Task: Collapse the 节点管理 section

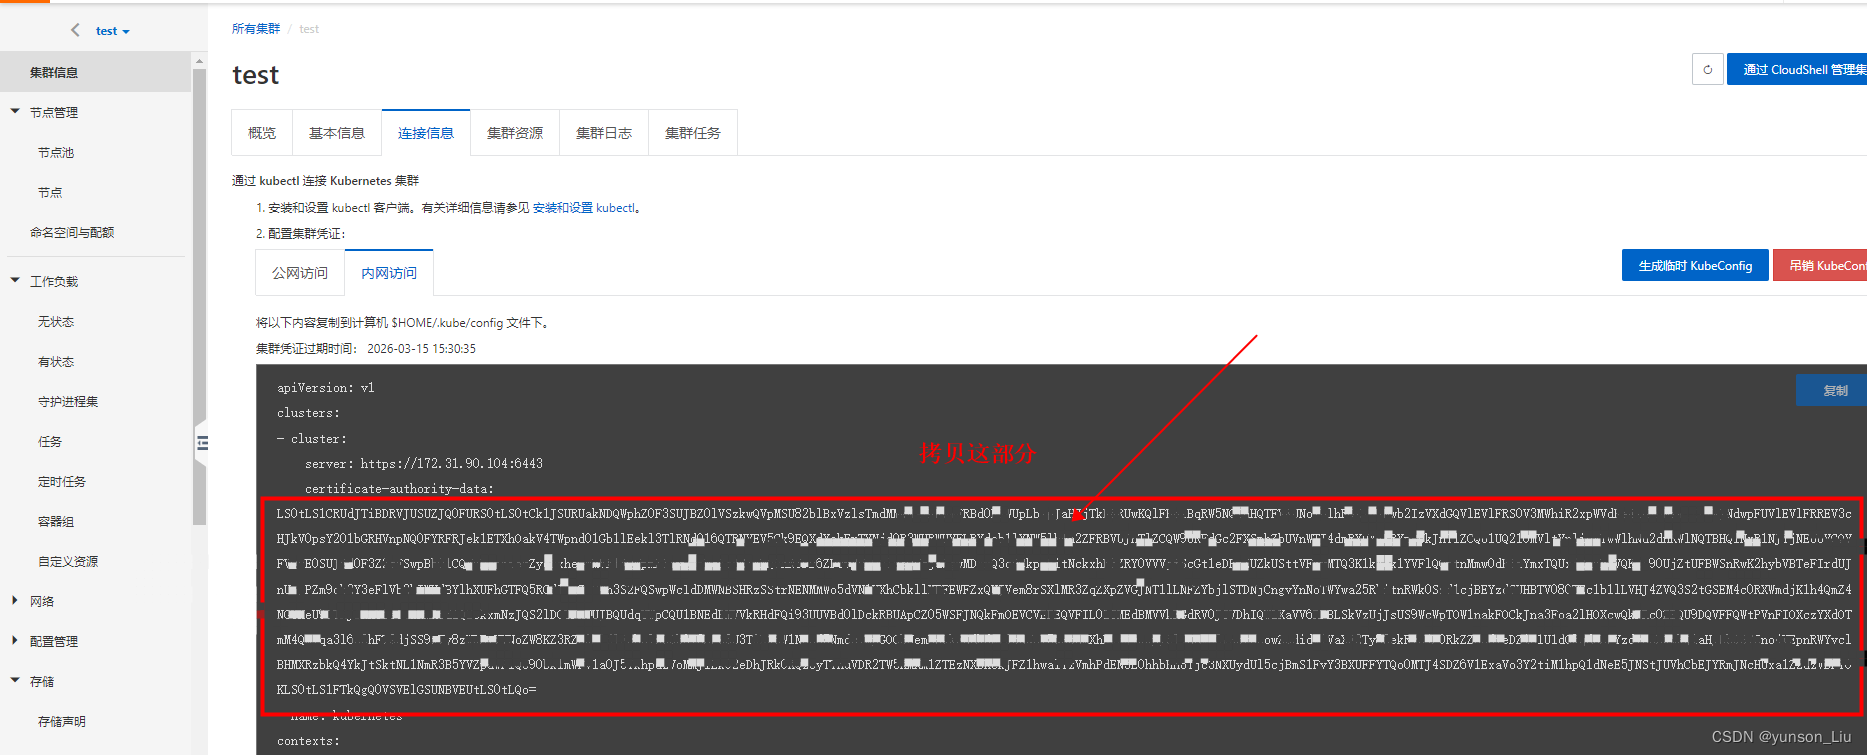Action: (15, 112)
